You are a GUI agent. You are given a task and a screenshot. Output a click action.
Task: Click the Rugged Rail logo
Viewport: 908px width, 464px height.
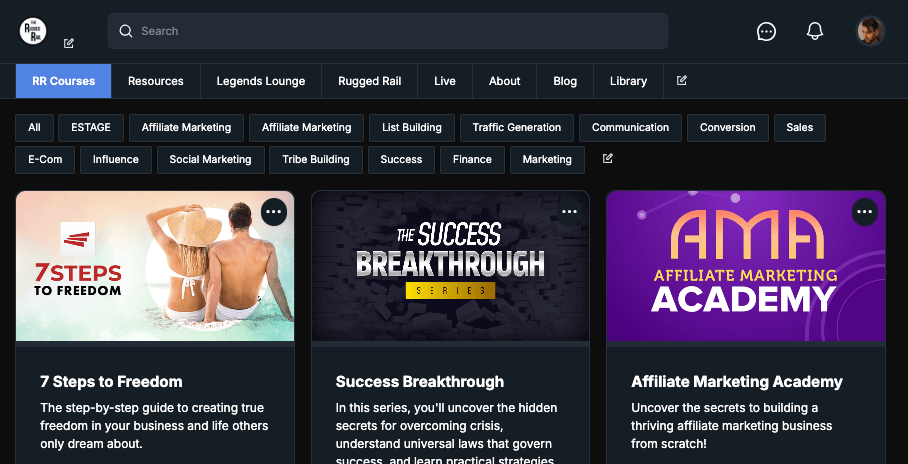(33, 31)
